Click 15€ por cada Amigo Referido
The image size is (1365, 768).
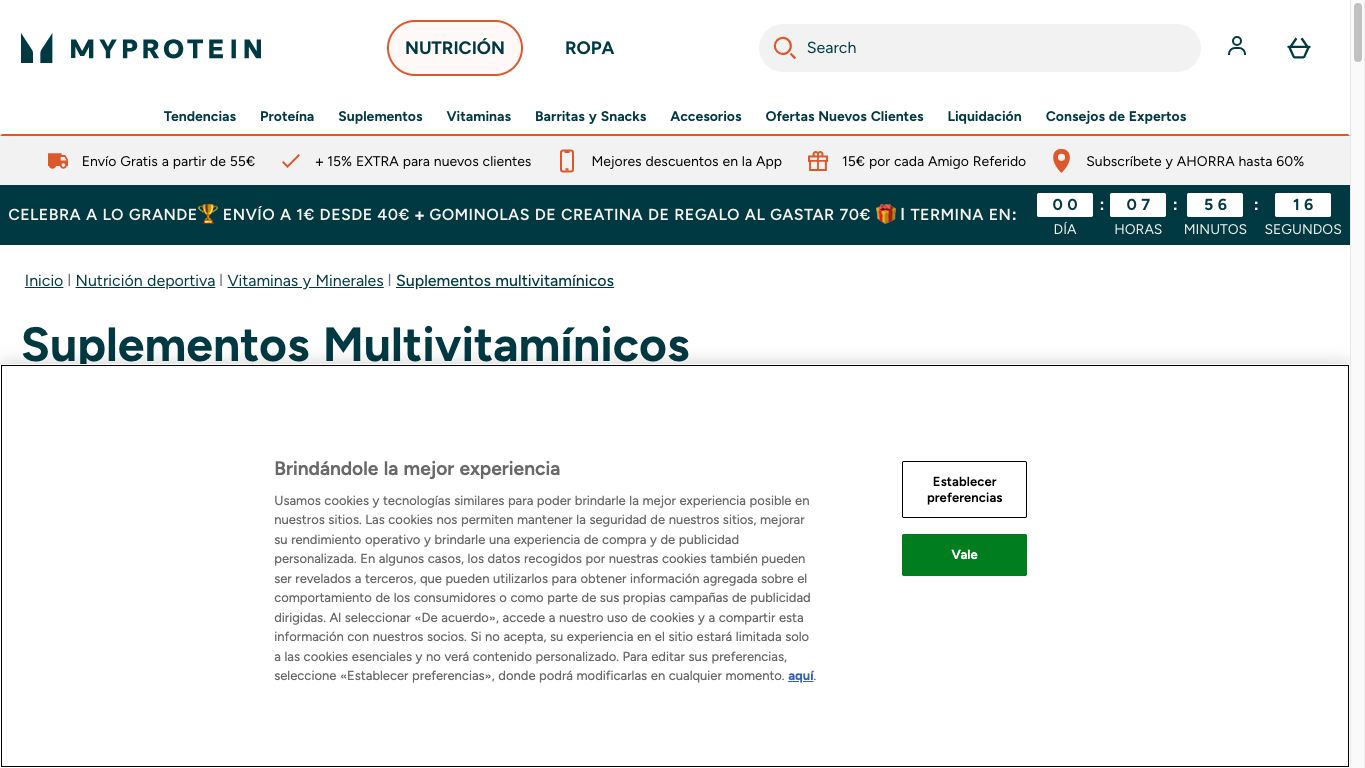(x=934, y=161)
